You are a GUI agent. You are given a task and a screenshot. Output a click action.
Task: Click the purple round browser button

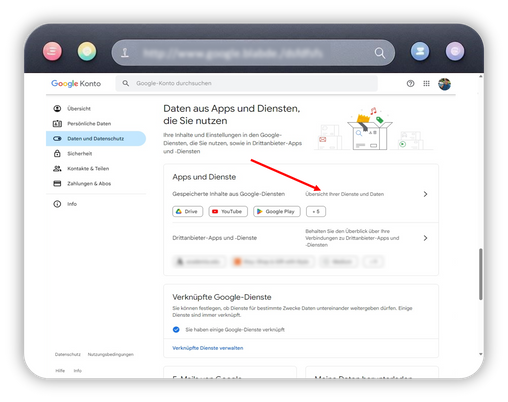coord(455,51)
